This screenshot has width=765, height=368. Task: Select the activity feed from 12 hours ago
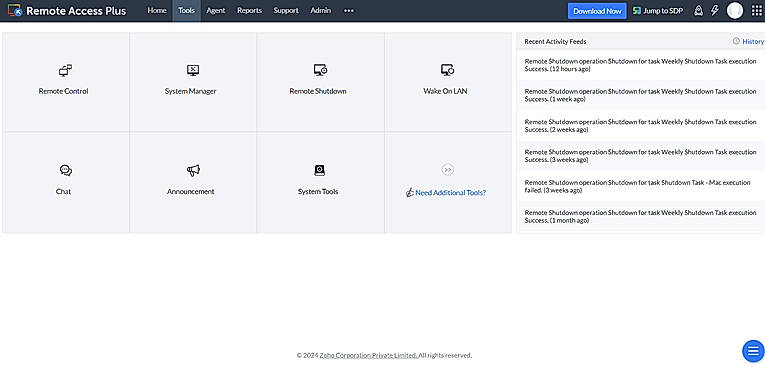641,65
